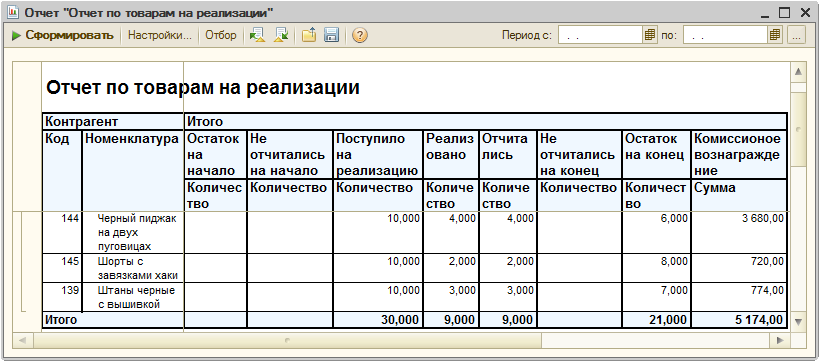This screenshot has width=819, height=361.
Task: Select the Итого commission total 5 174,00 cell
Action: pos(739,320)
